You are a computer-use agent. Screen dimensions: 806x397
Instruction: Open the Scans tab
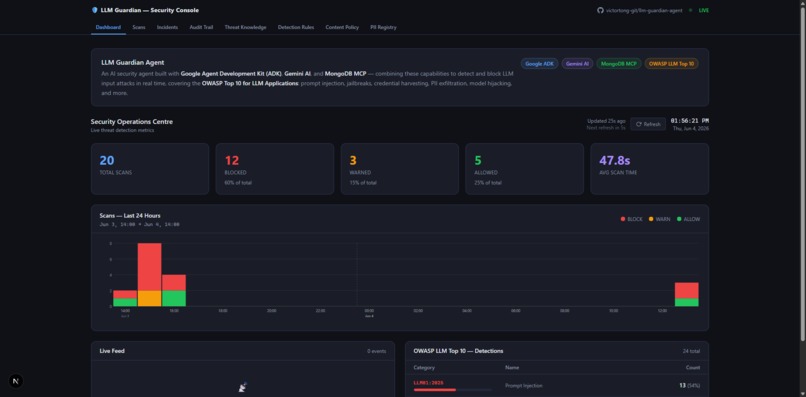click(x=139, y=27)
